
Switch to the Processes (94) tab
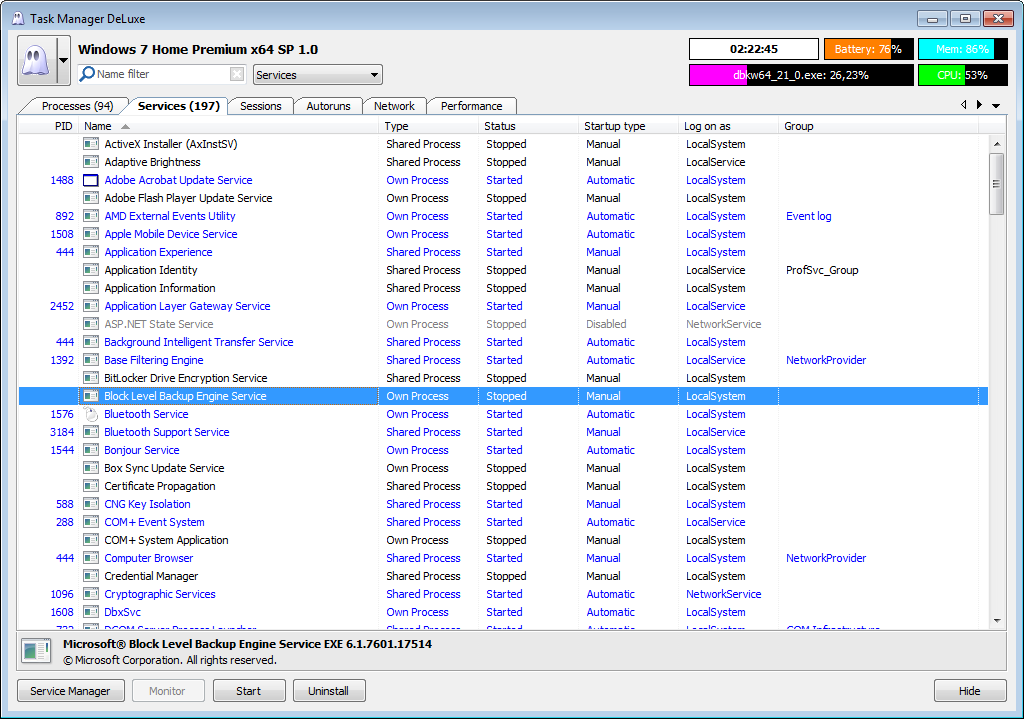click(x=77, y=106)
